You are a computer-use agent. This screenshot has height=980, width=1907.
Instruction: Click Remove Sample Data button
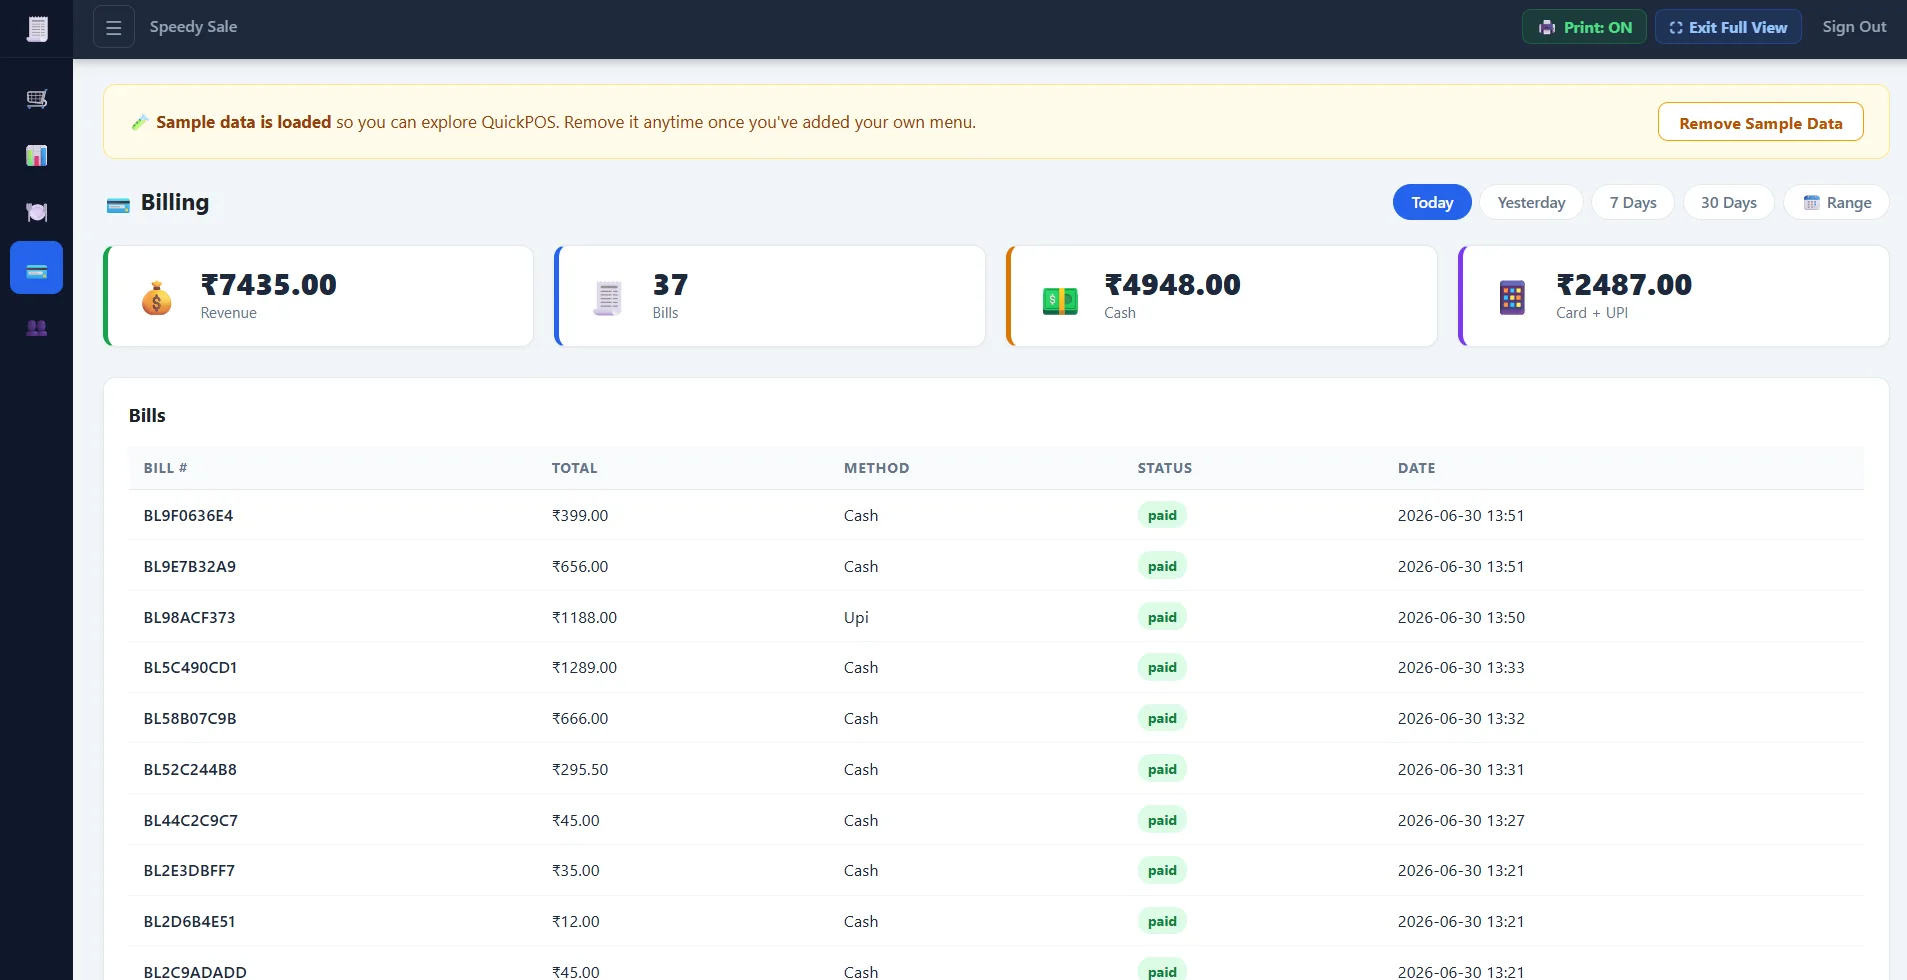(x=1760, y=123)
